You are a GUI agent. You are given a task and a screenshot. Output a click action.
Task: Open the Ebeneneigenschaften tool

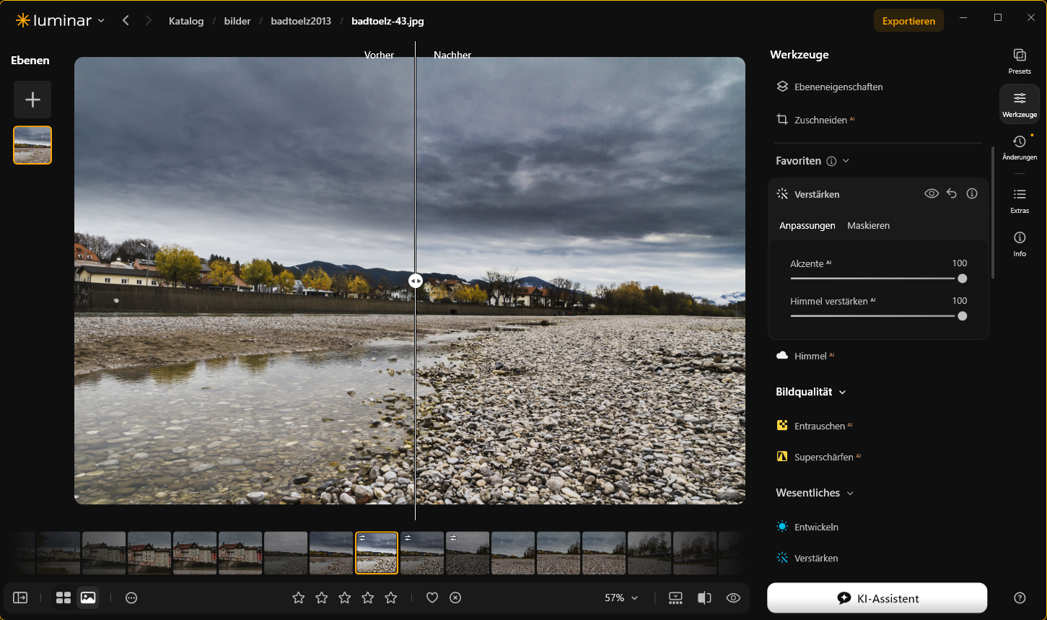coord(830,87)
